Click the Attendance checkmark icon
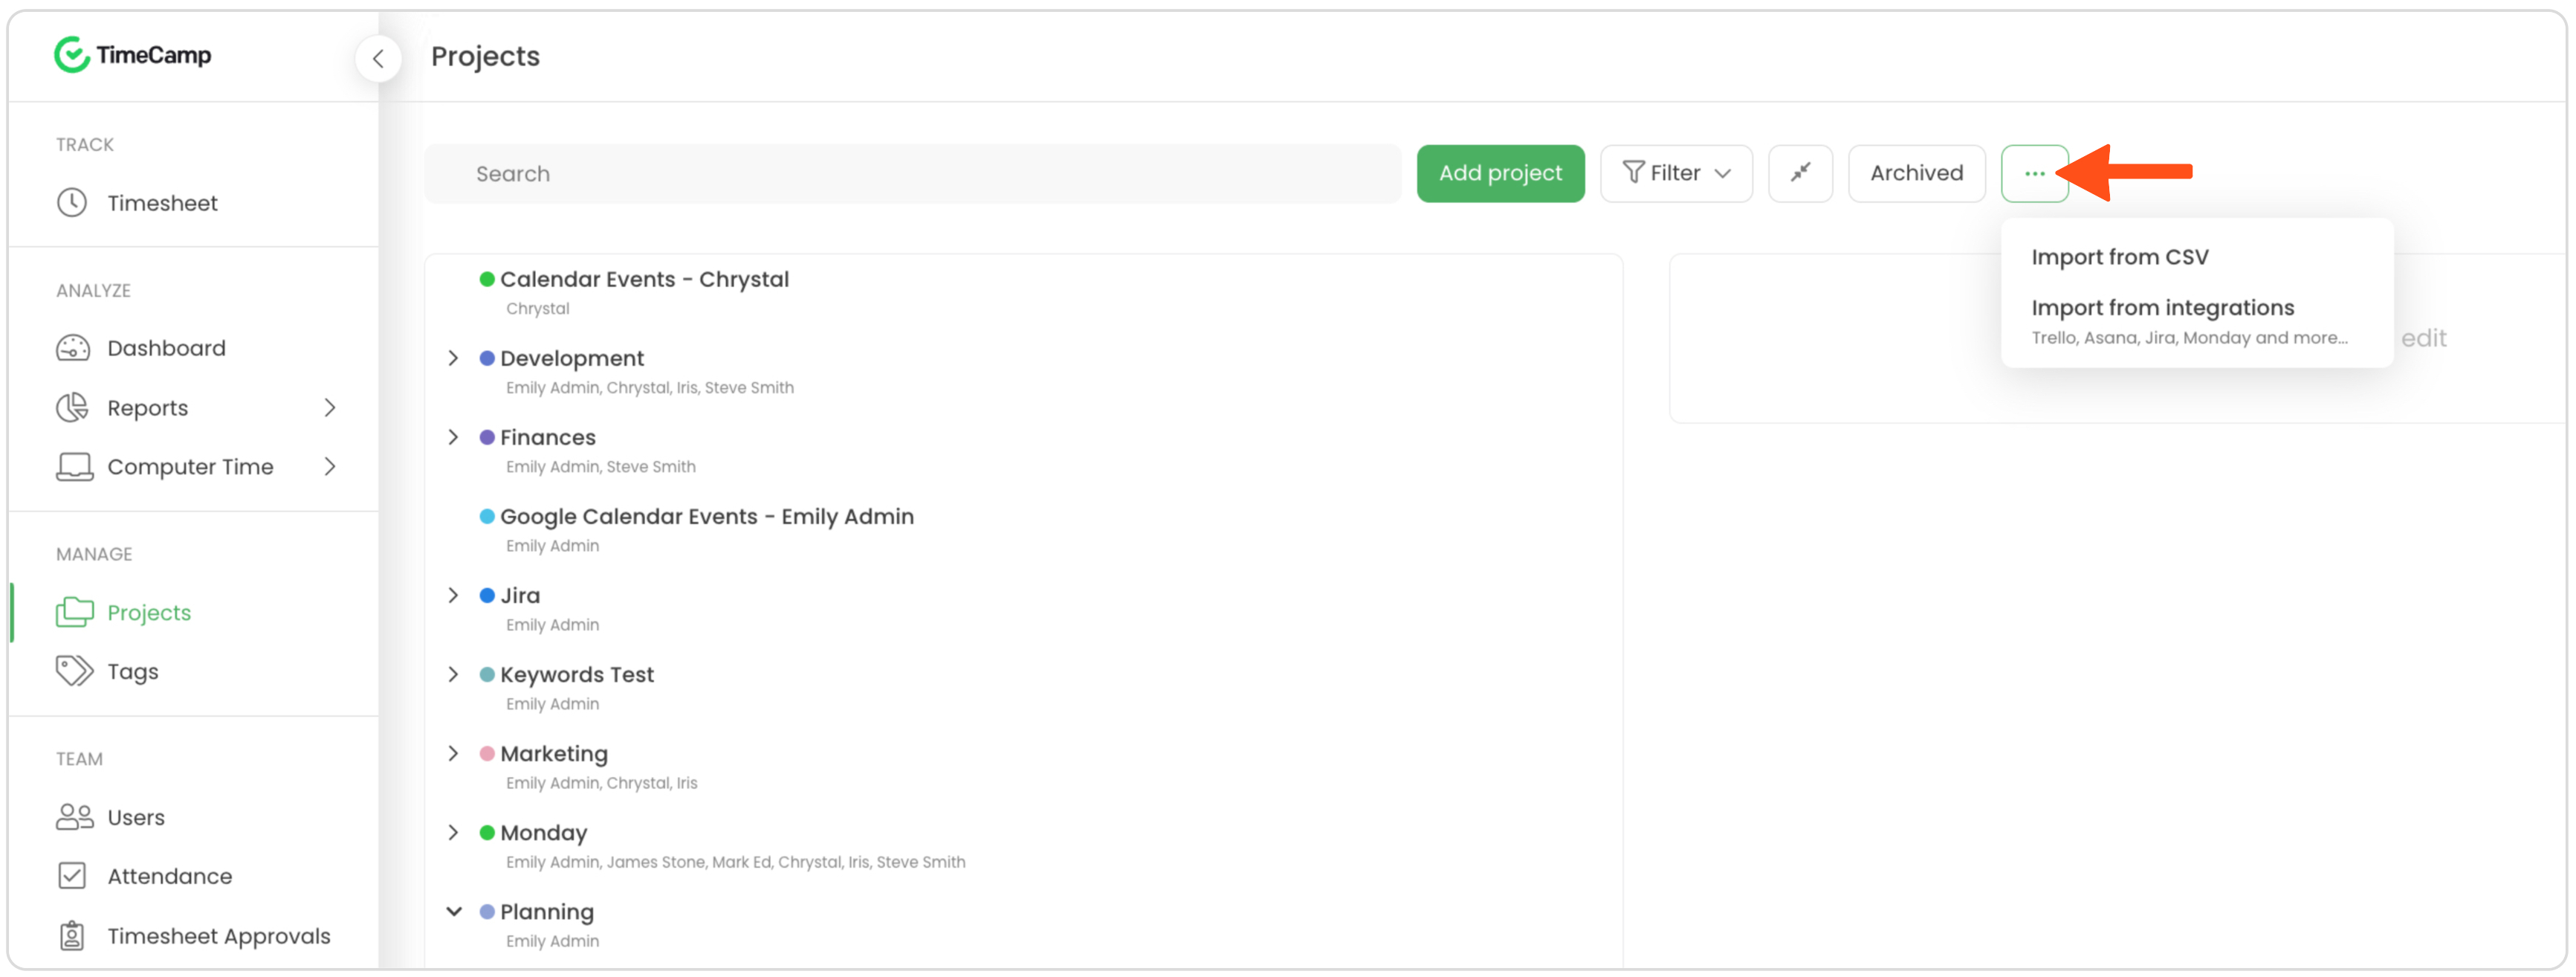2576x977 pixels. [72, 876]
